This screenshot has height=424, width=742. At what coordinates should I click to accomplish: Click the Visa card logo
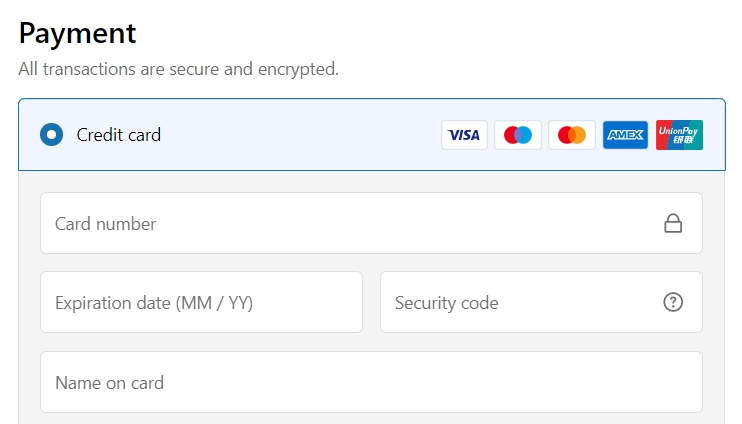(x=464, y=135)
